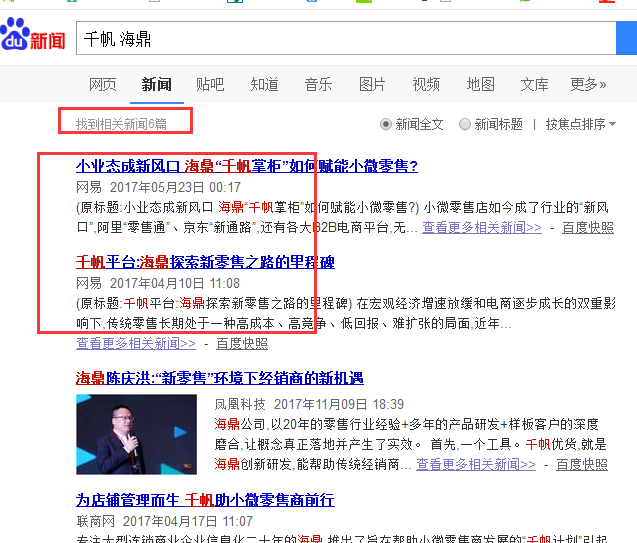
Task: Open the 知道 tab
Action: [x=264, y=84]
